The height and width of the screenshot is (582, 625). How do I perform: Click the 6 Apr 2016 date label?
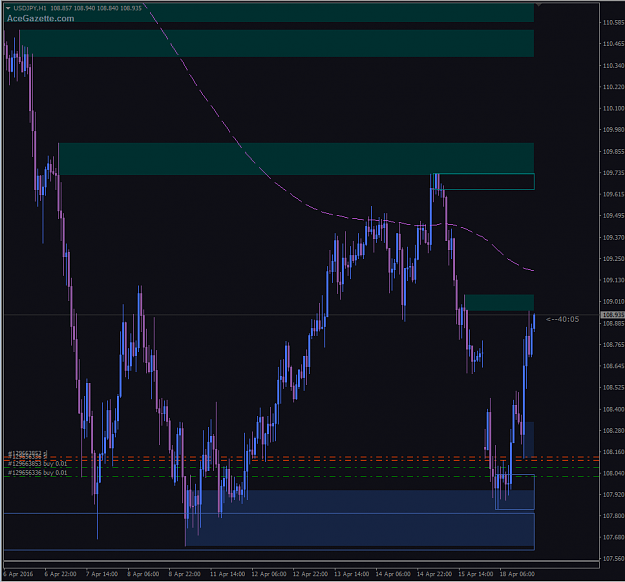pos(18,574)
